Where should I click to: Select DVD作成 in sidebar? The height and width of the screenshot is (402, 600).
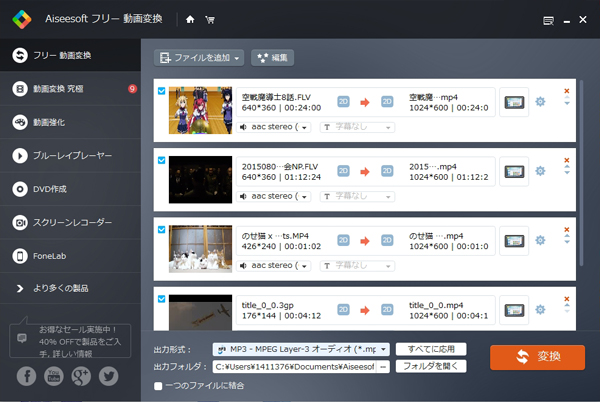click(70, 189)
